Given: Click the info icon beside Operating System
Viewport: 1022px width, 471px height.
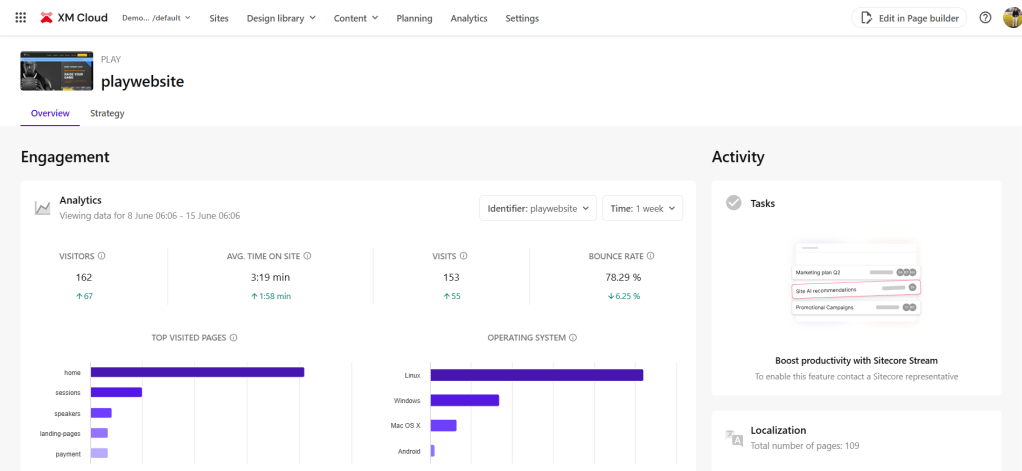Looking at the screenshot, I should coord(573,338).
